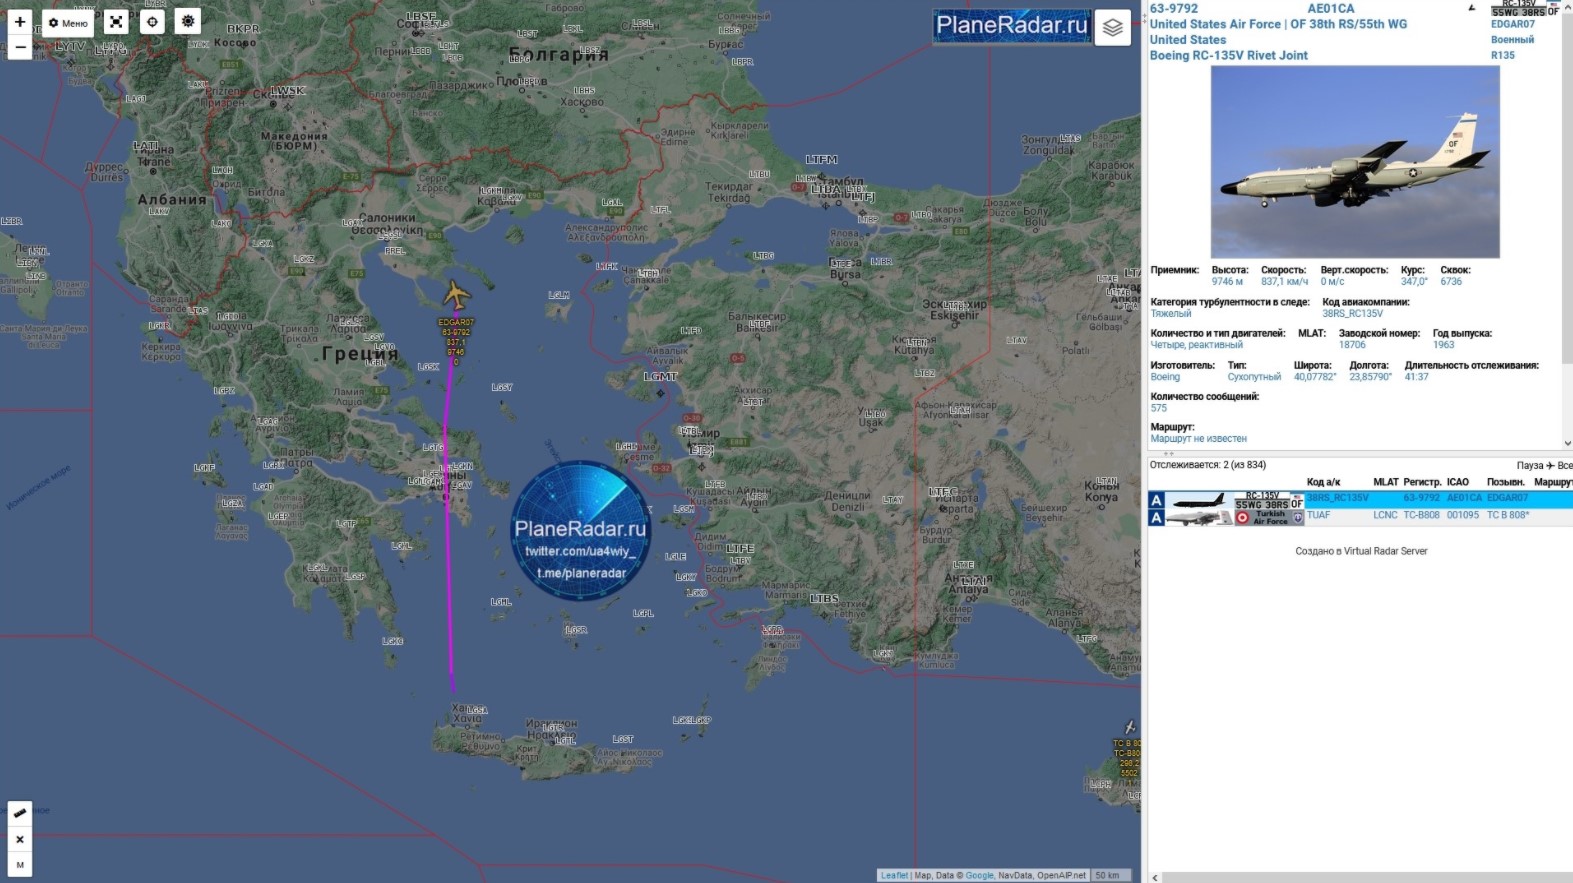Click the Маршрут не известен route text
The height and width of the screenshot is (883, 1573).
coord(1198,439)
